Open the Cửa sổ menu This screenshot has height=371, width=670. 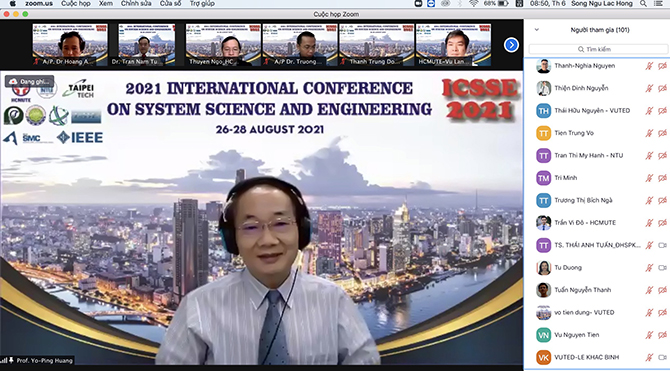pos(170,3)
